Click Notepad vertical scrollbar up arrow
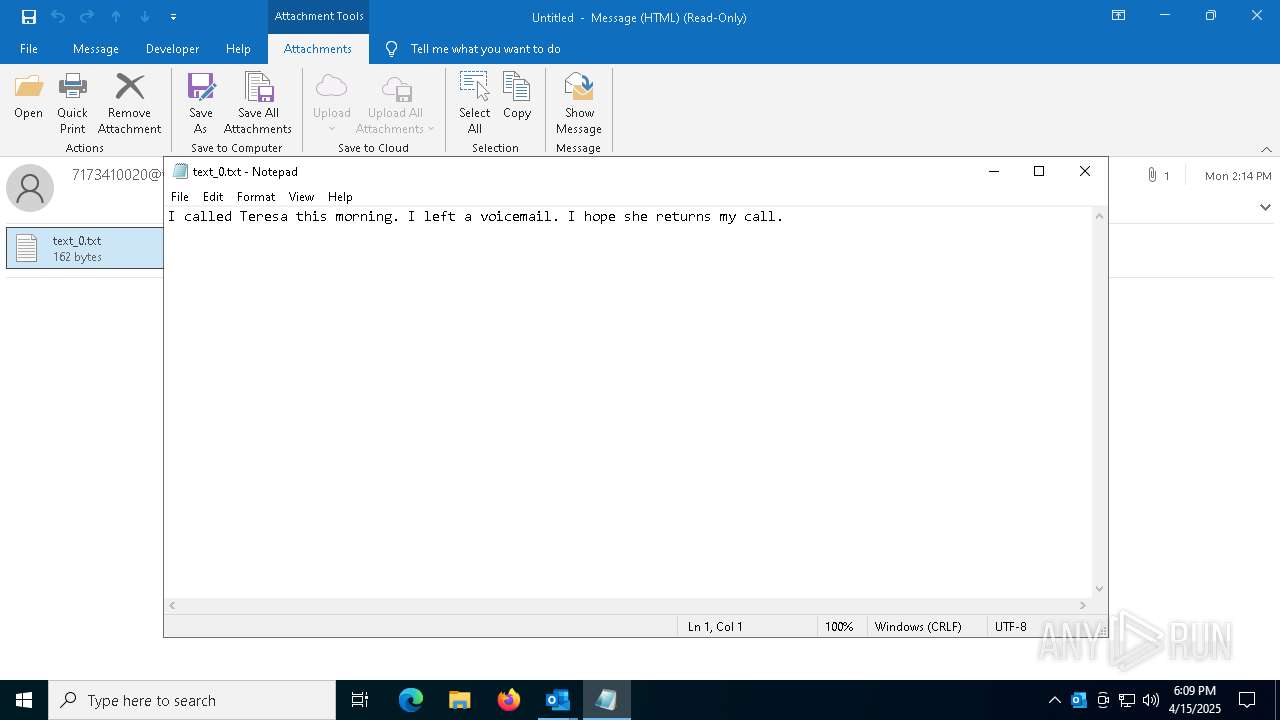 pos(1099,216)
